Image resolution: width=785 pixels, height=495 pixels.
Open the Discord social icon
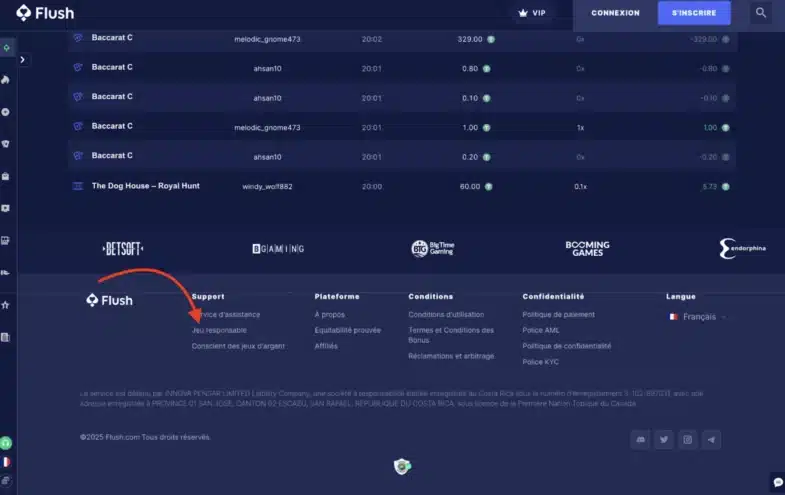640,440
